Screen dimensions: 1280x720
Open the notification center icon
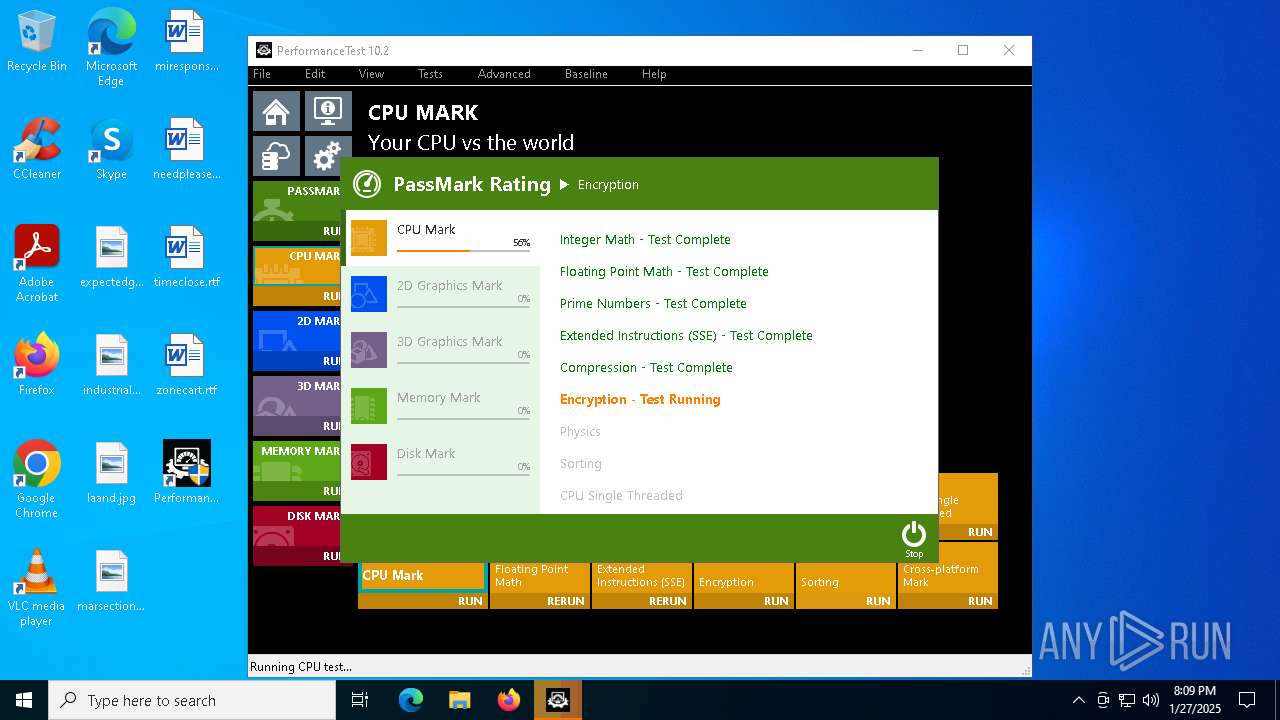point(1247,700)
